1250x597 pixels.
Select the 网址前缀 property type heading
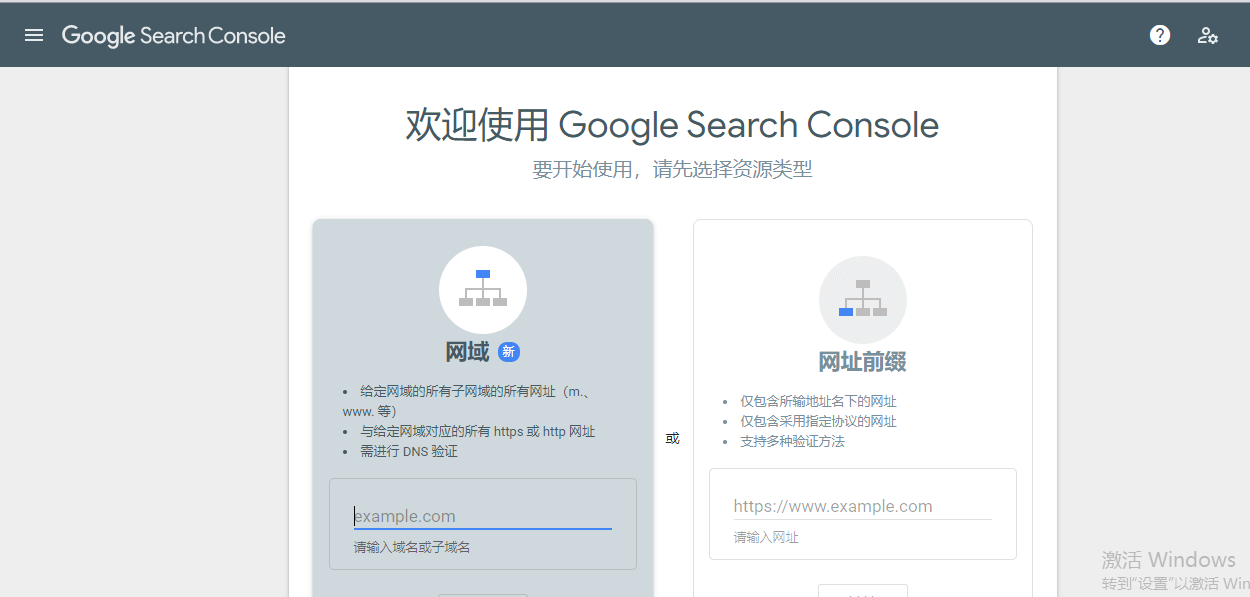pyautogui.click(x=862, y=362)
